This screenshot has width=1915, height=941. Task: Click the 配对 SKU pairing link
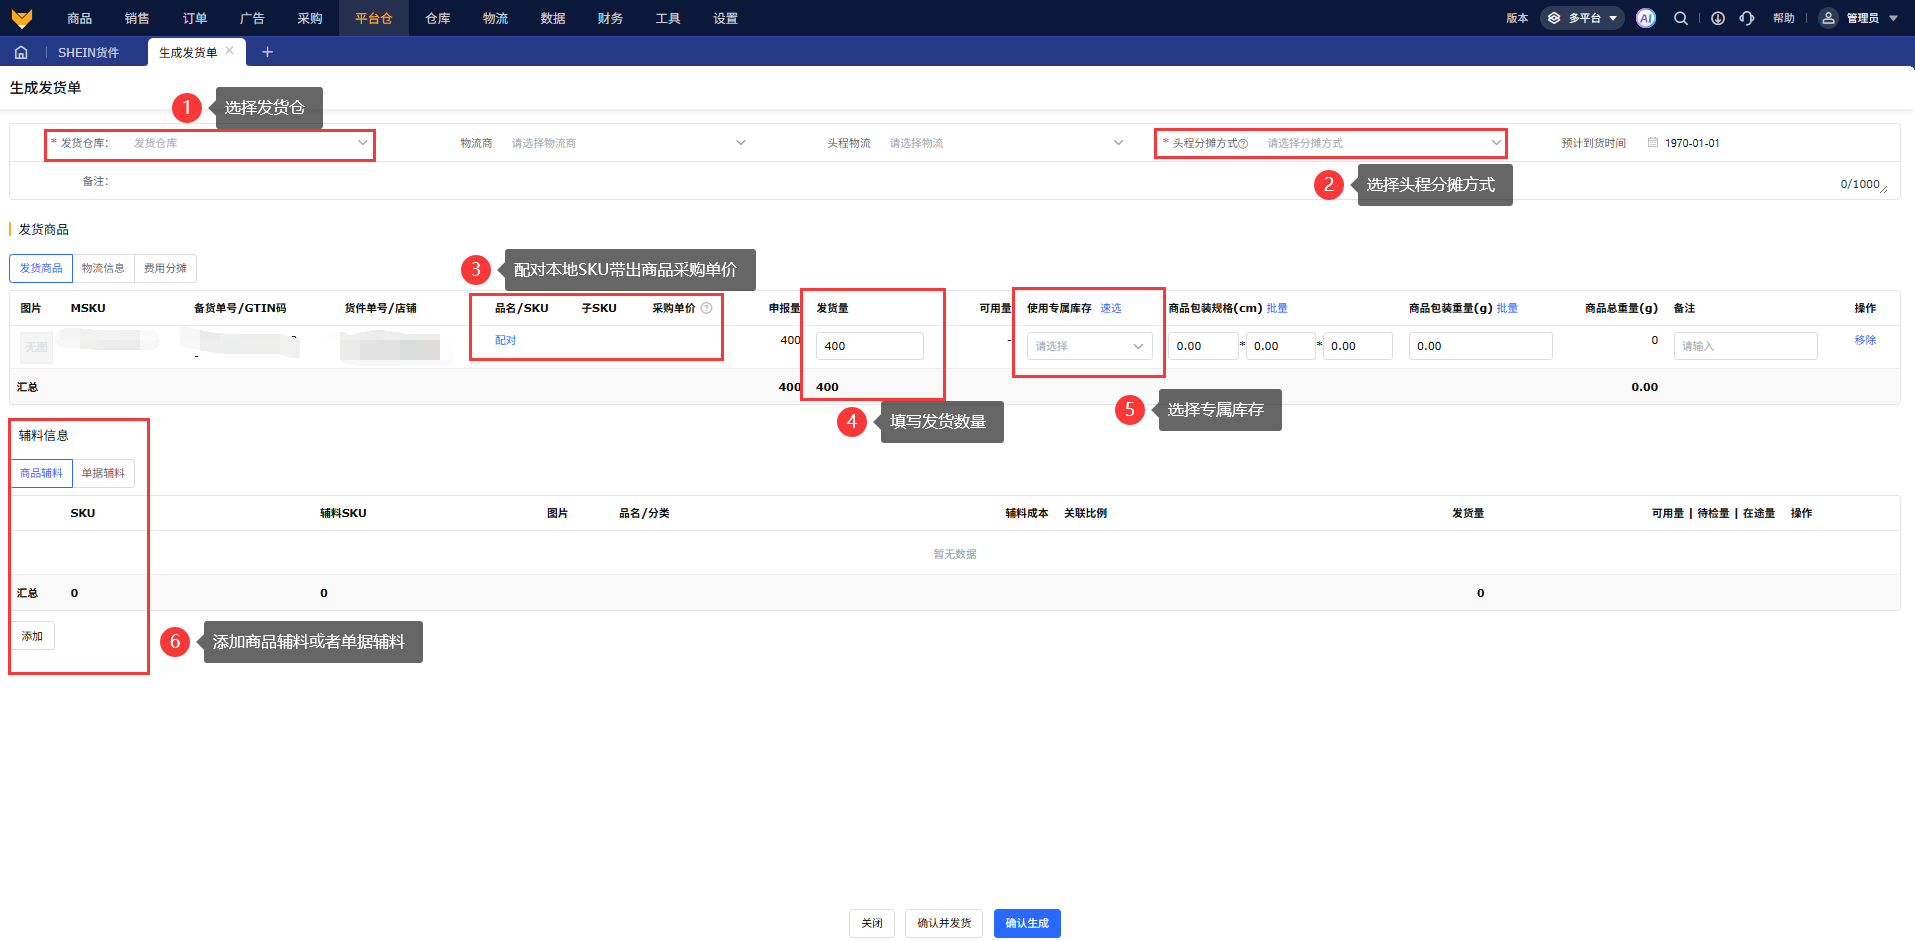pyautogui.click(x=505, y=340)
